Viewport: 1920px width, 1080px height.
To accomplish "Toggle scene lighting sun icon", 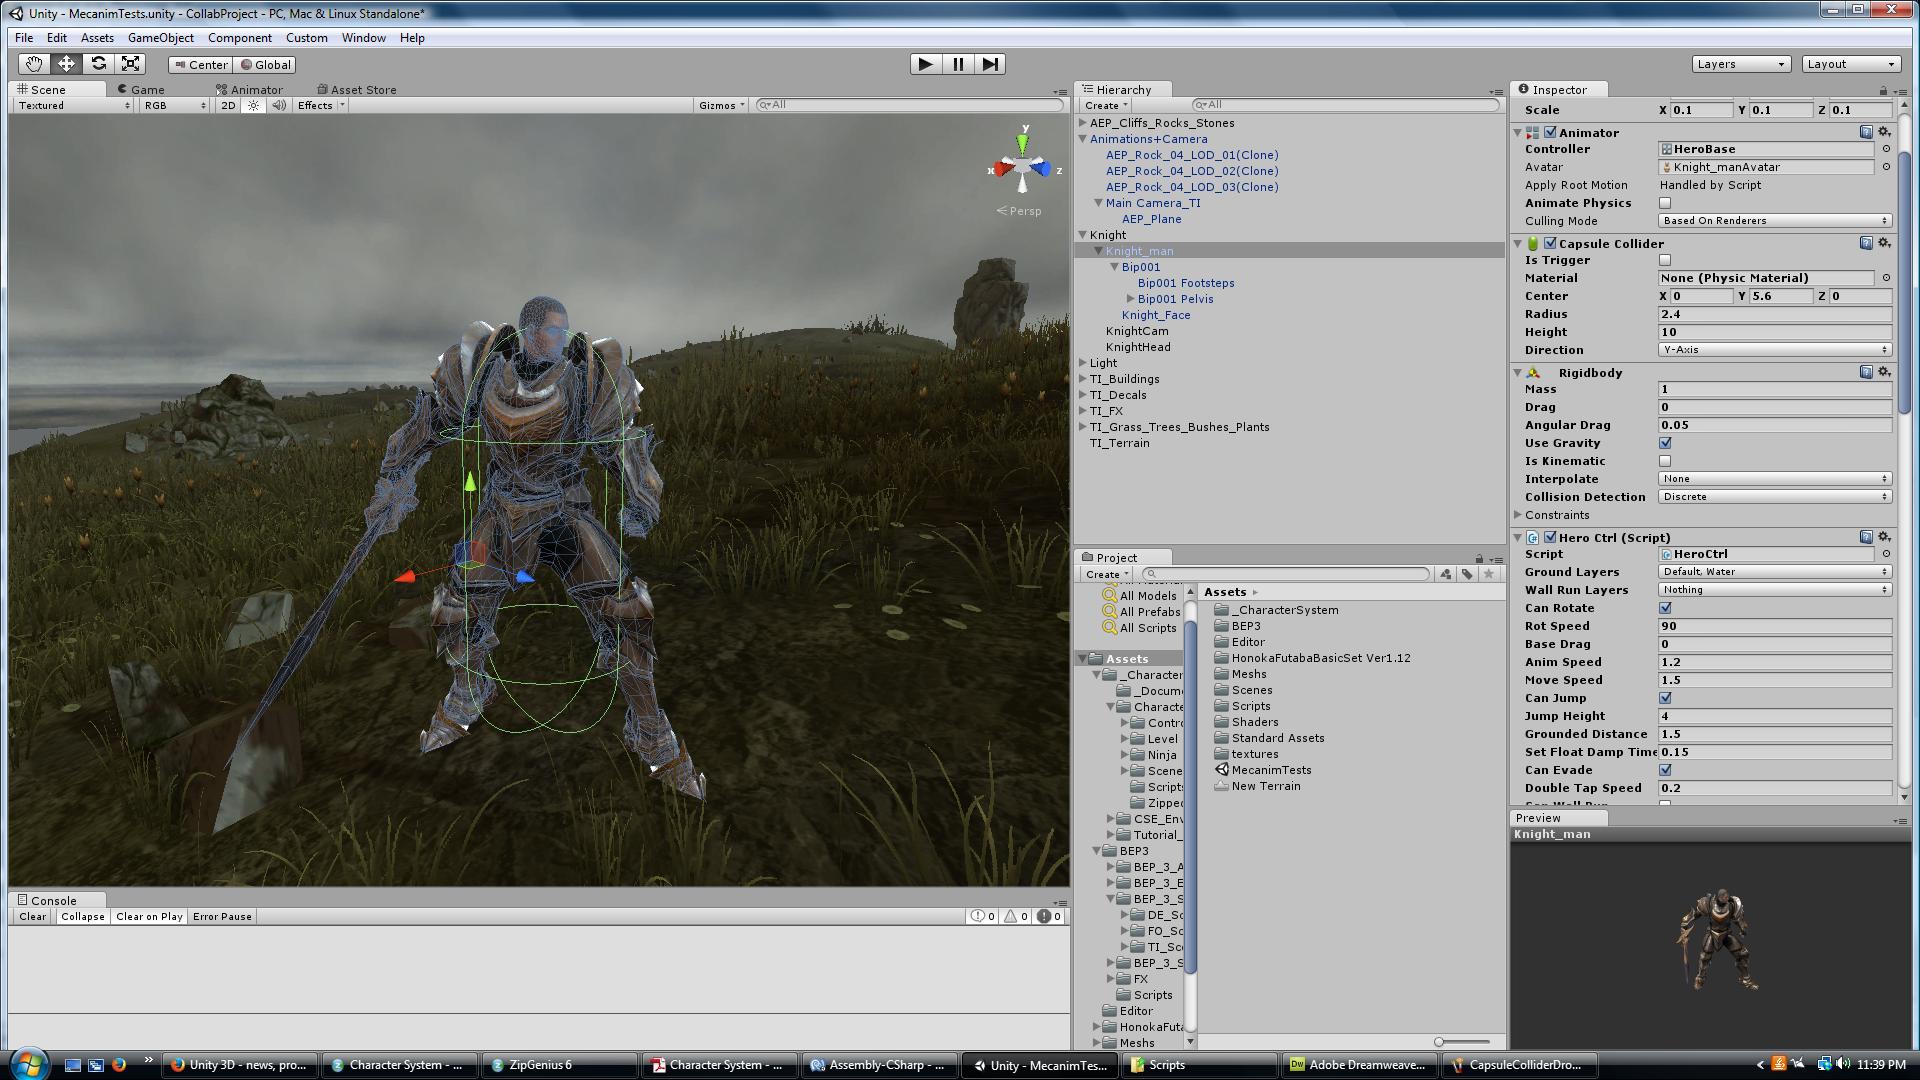I will click(253, 105).
